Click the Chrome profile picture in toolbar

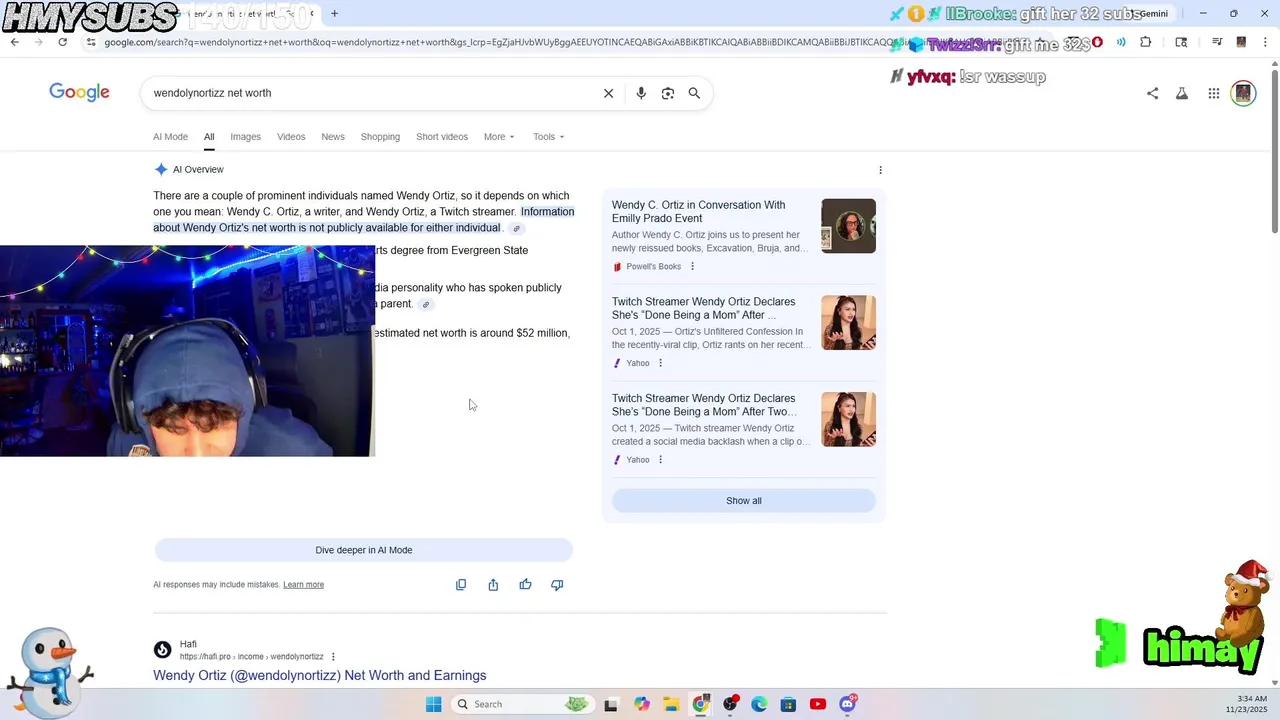click(x=1241, y=42)
